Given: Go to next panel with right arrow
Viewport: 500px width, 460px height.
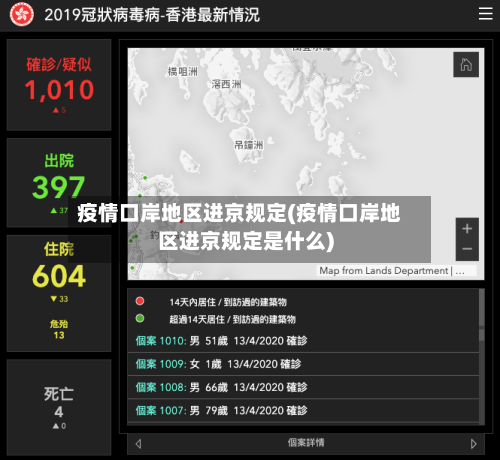Looking at the screenshot, I should [x=473, y=444].
